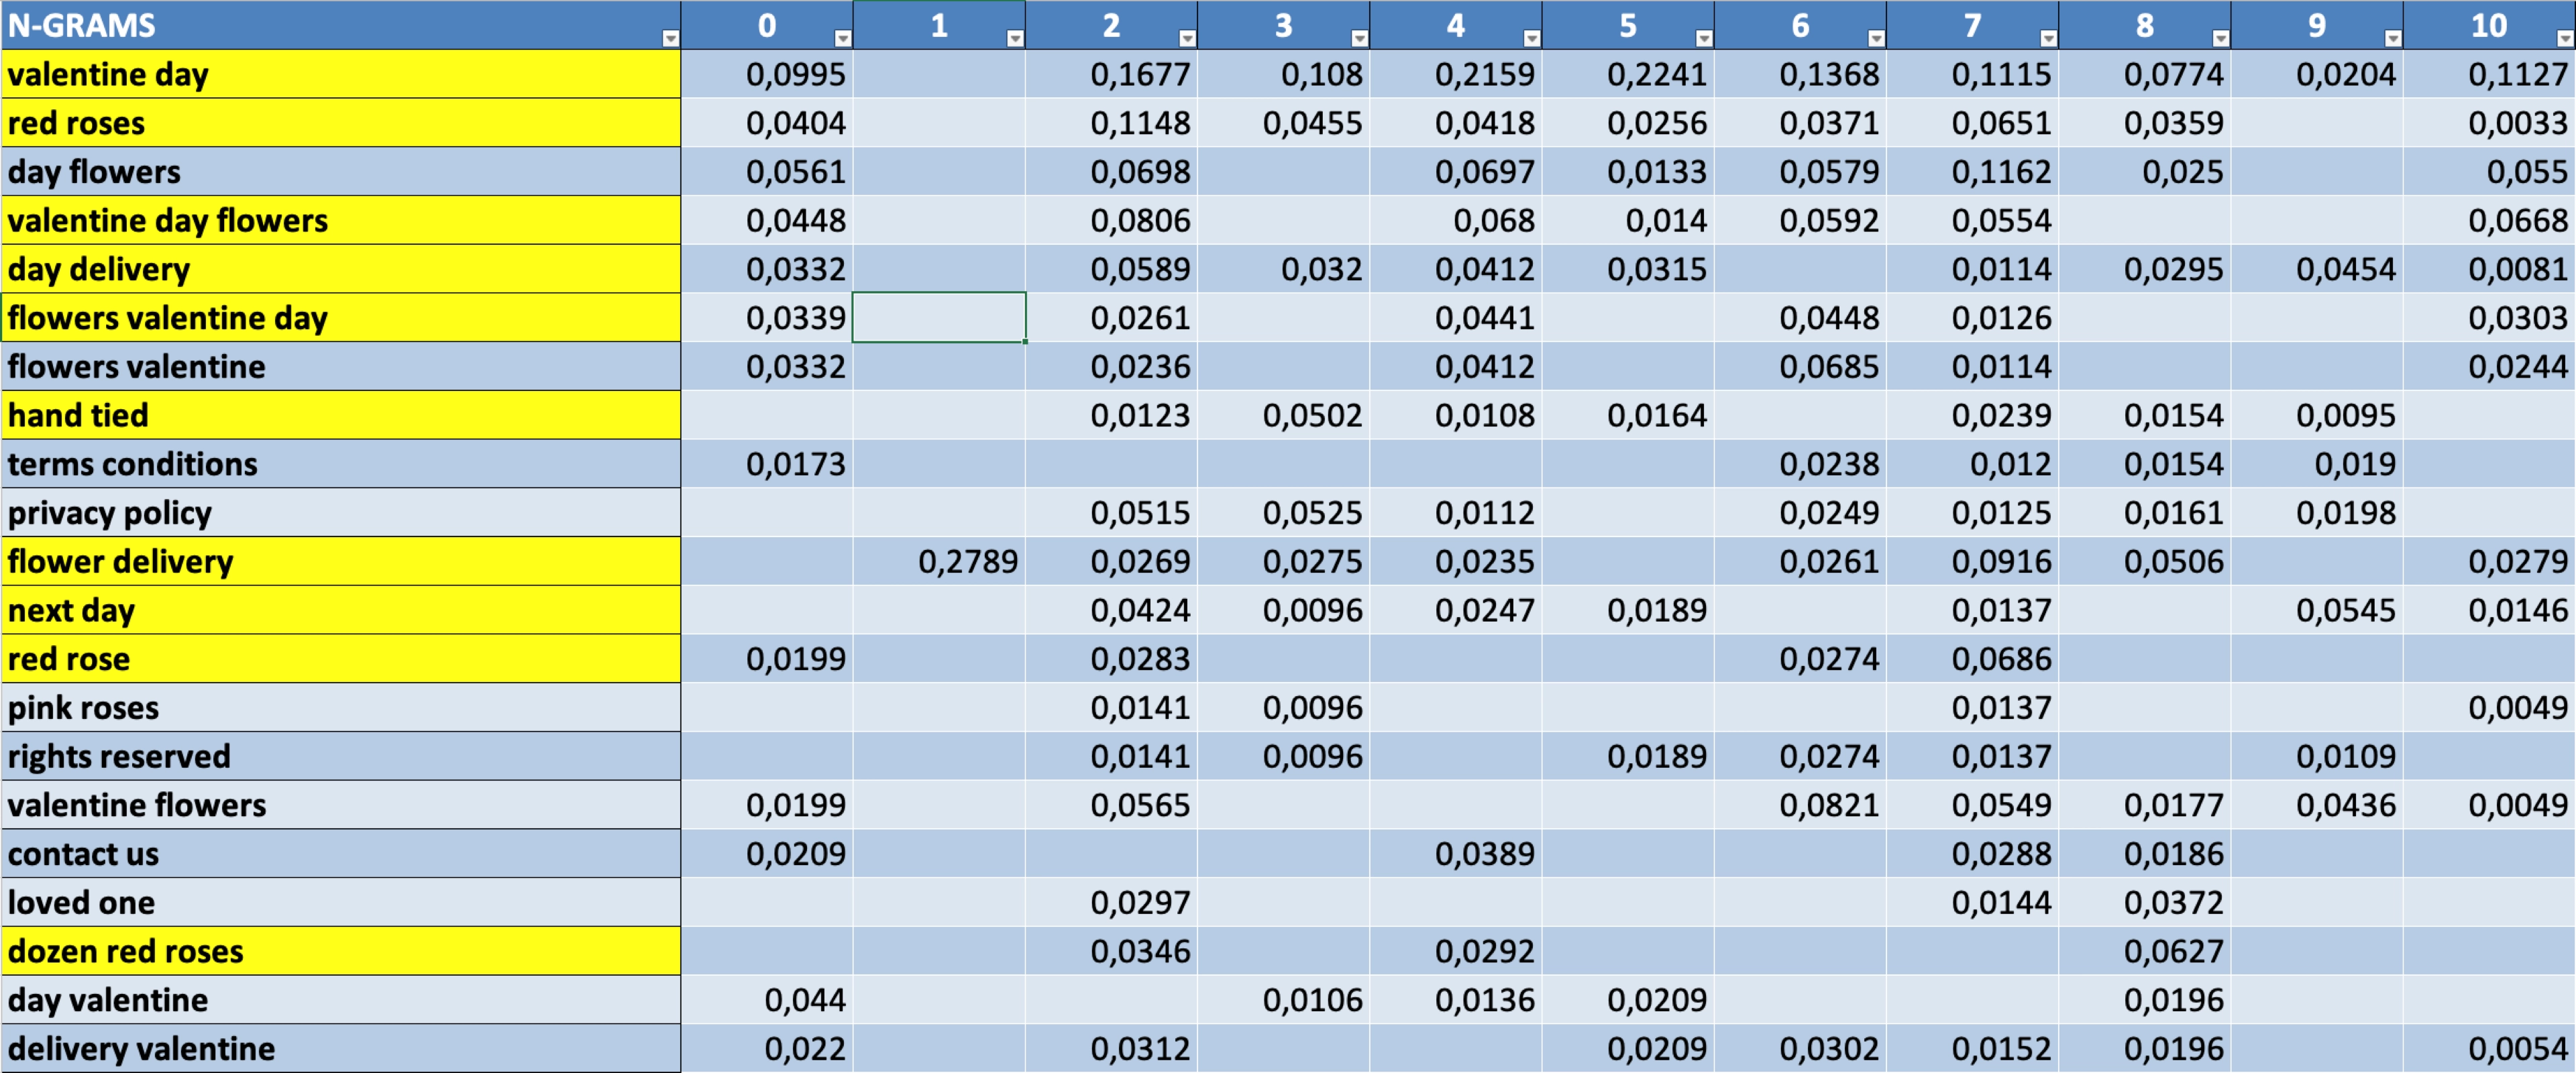The height and width of the screenshot is (1073, 2576).
Task: Select the 'day flowers' cell
Action: tap(341, 172)
